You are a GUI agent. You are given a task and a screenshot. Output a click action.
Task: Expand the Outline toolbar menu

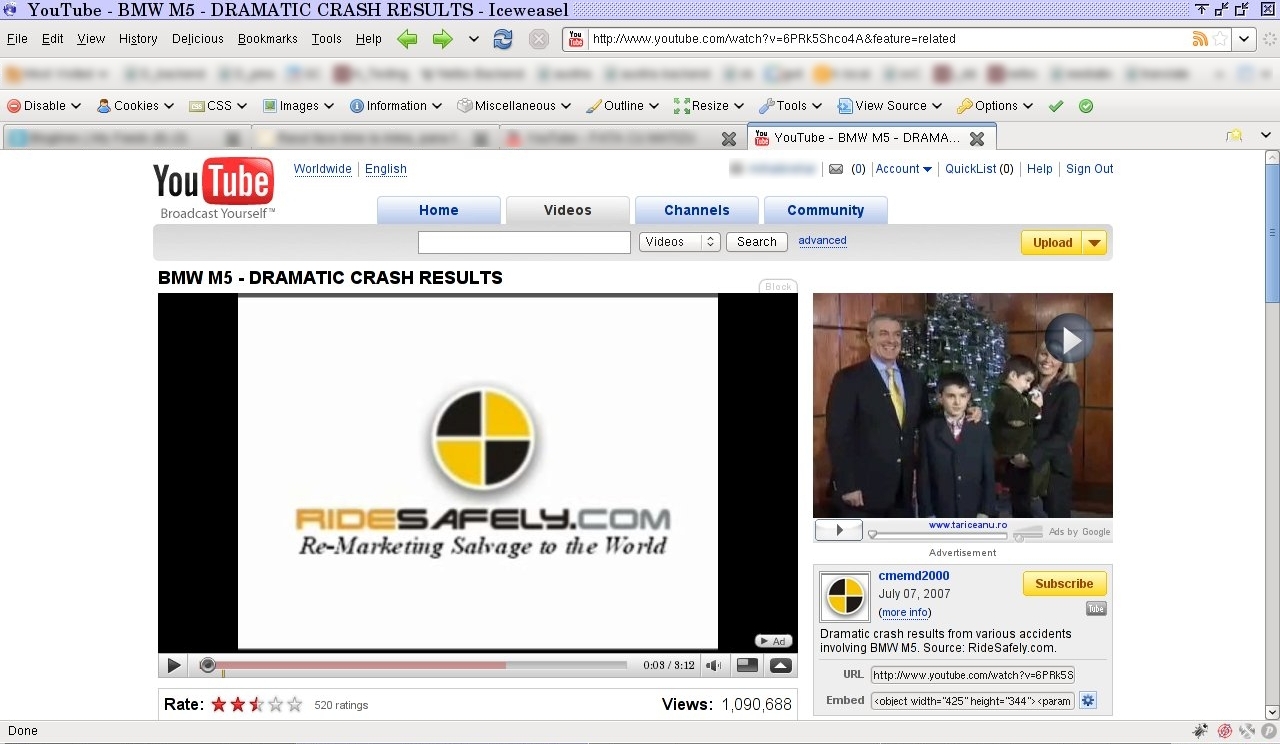(x=622, y=106)
